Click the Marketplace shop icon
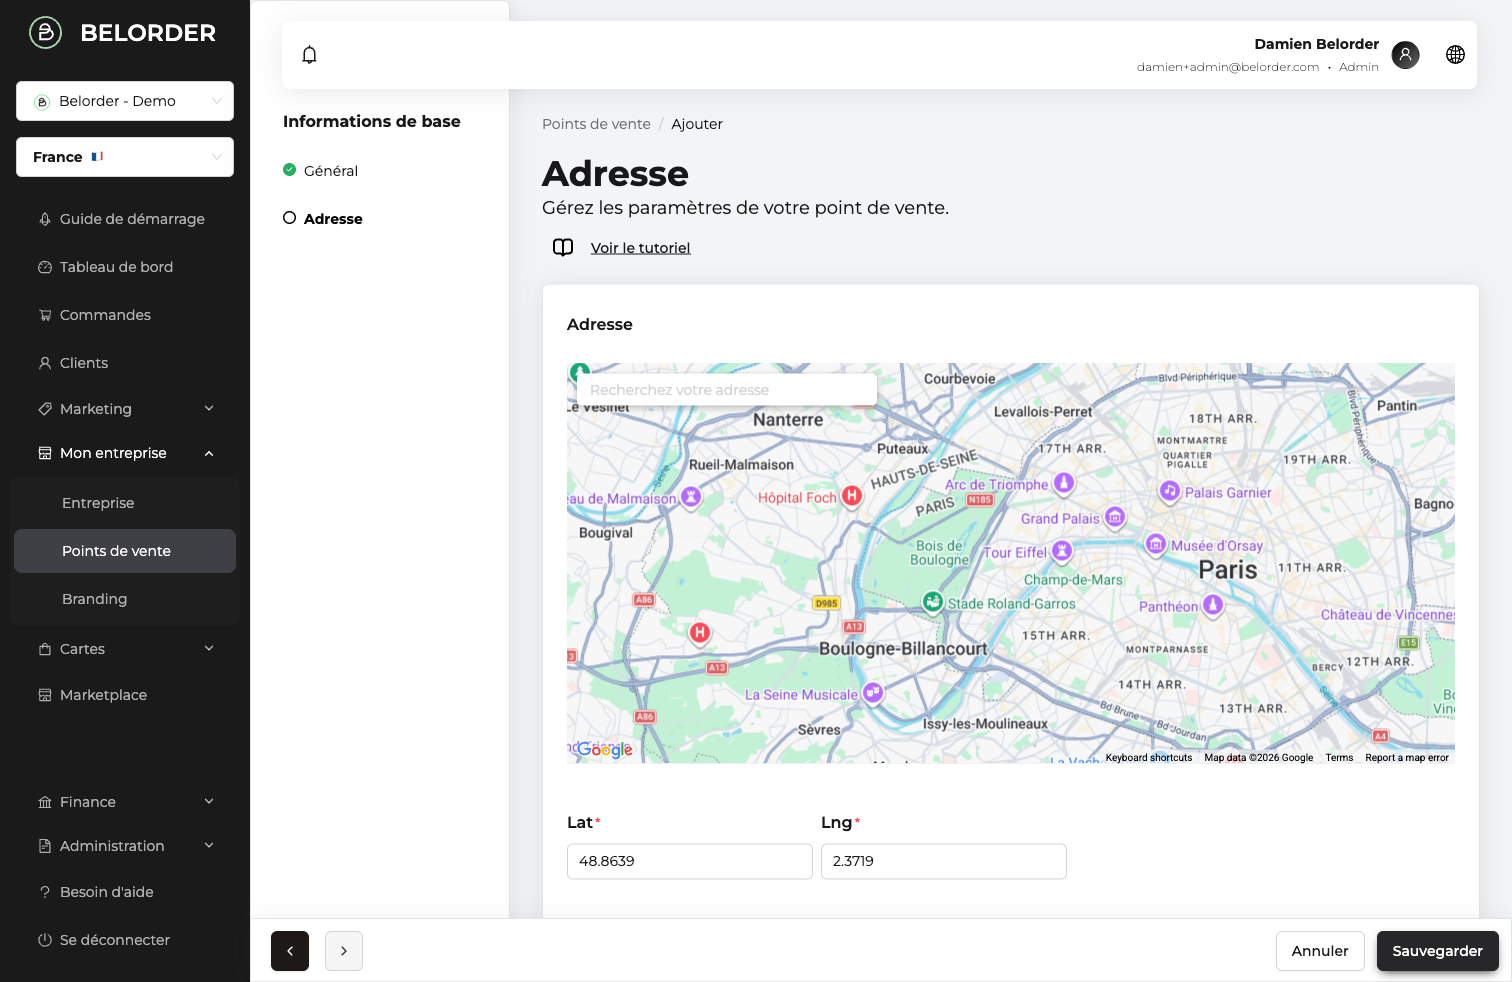Image resolution: width=1512 pixels, height=982 pixels. [x=45, y=695]
